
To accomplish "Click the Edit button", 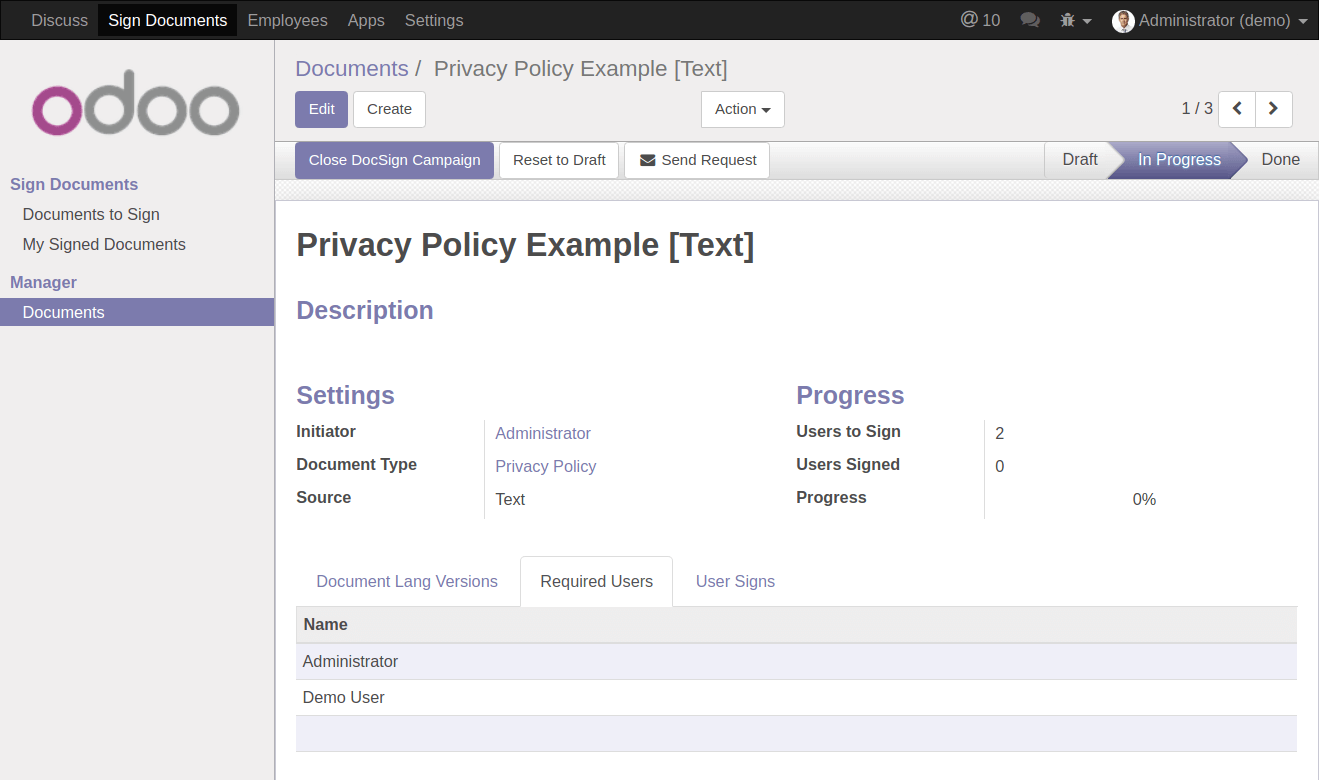I will pyautogui.click(x=321, y=109).
